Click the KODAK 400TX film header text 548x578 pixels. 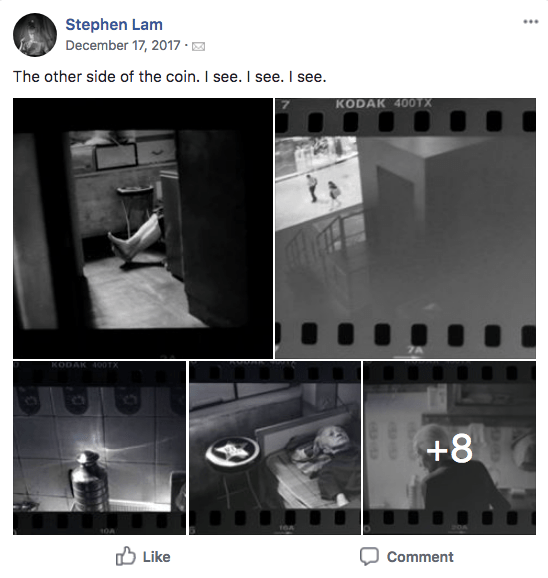click(383, 104)
